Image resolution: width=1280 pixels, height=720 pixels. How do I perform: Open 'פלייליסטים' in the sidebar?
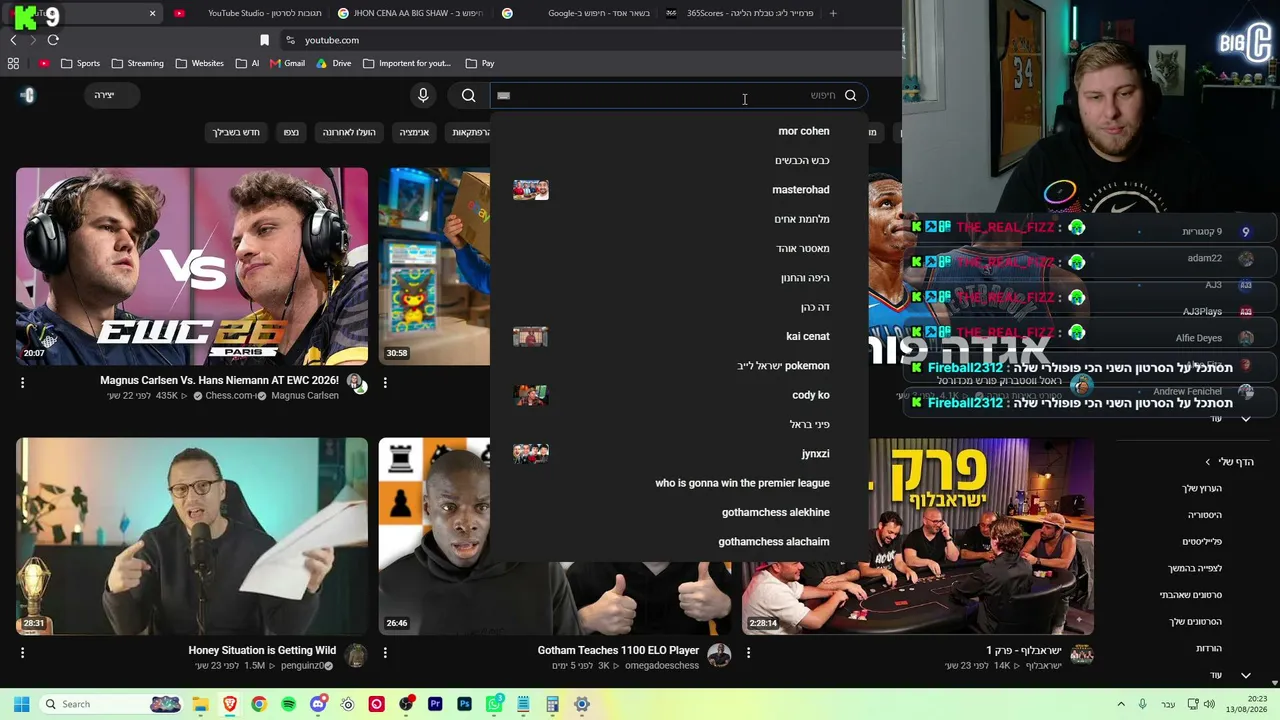pos(1202,542)
